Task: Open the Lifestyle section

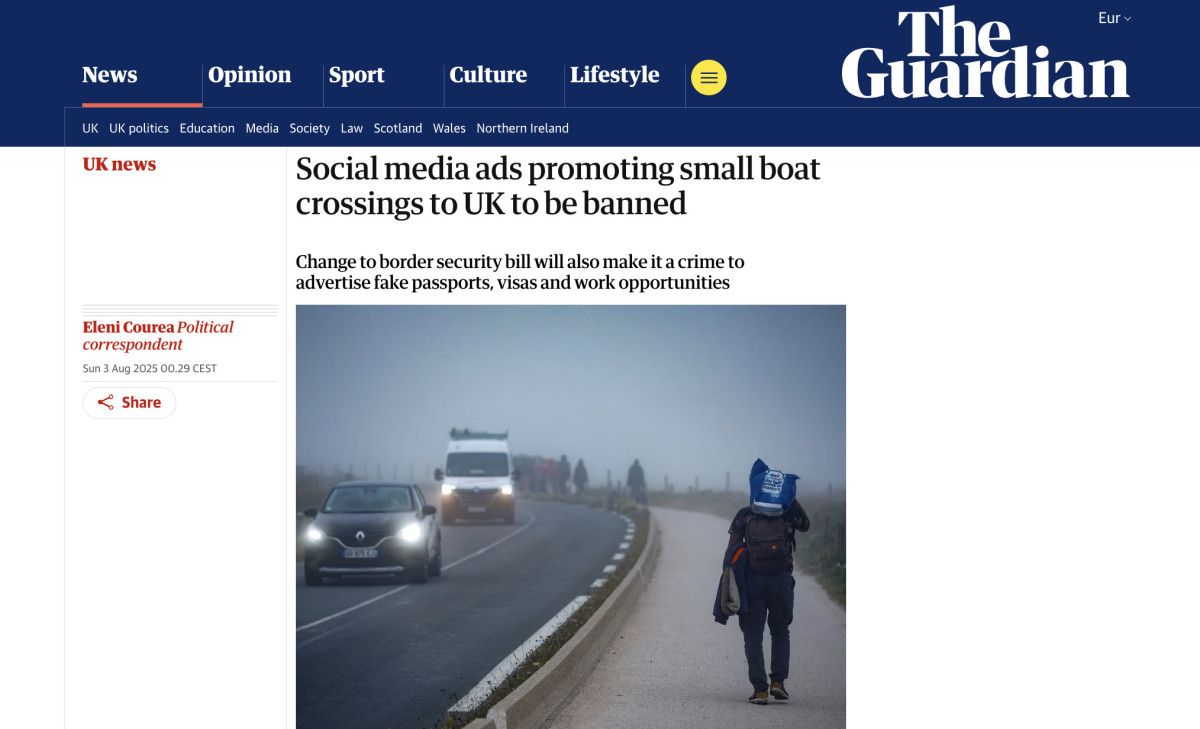Action: coord(614,75)
